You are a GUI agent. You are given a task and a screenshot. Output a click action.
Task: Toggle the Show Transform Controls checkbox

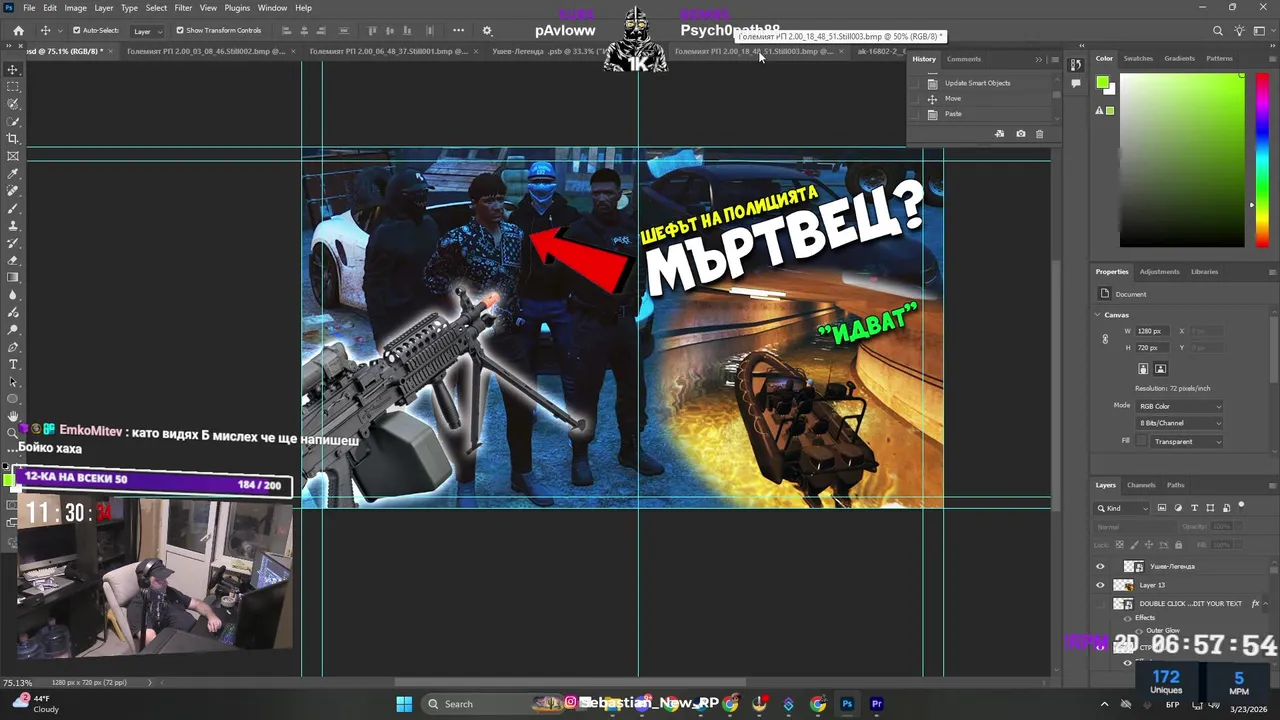[180, 30]
